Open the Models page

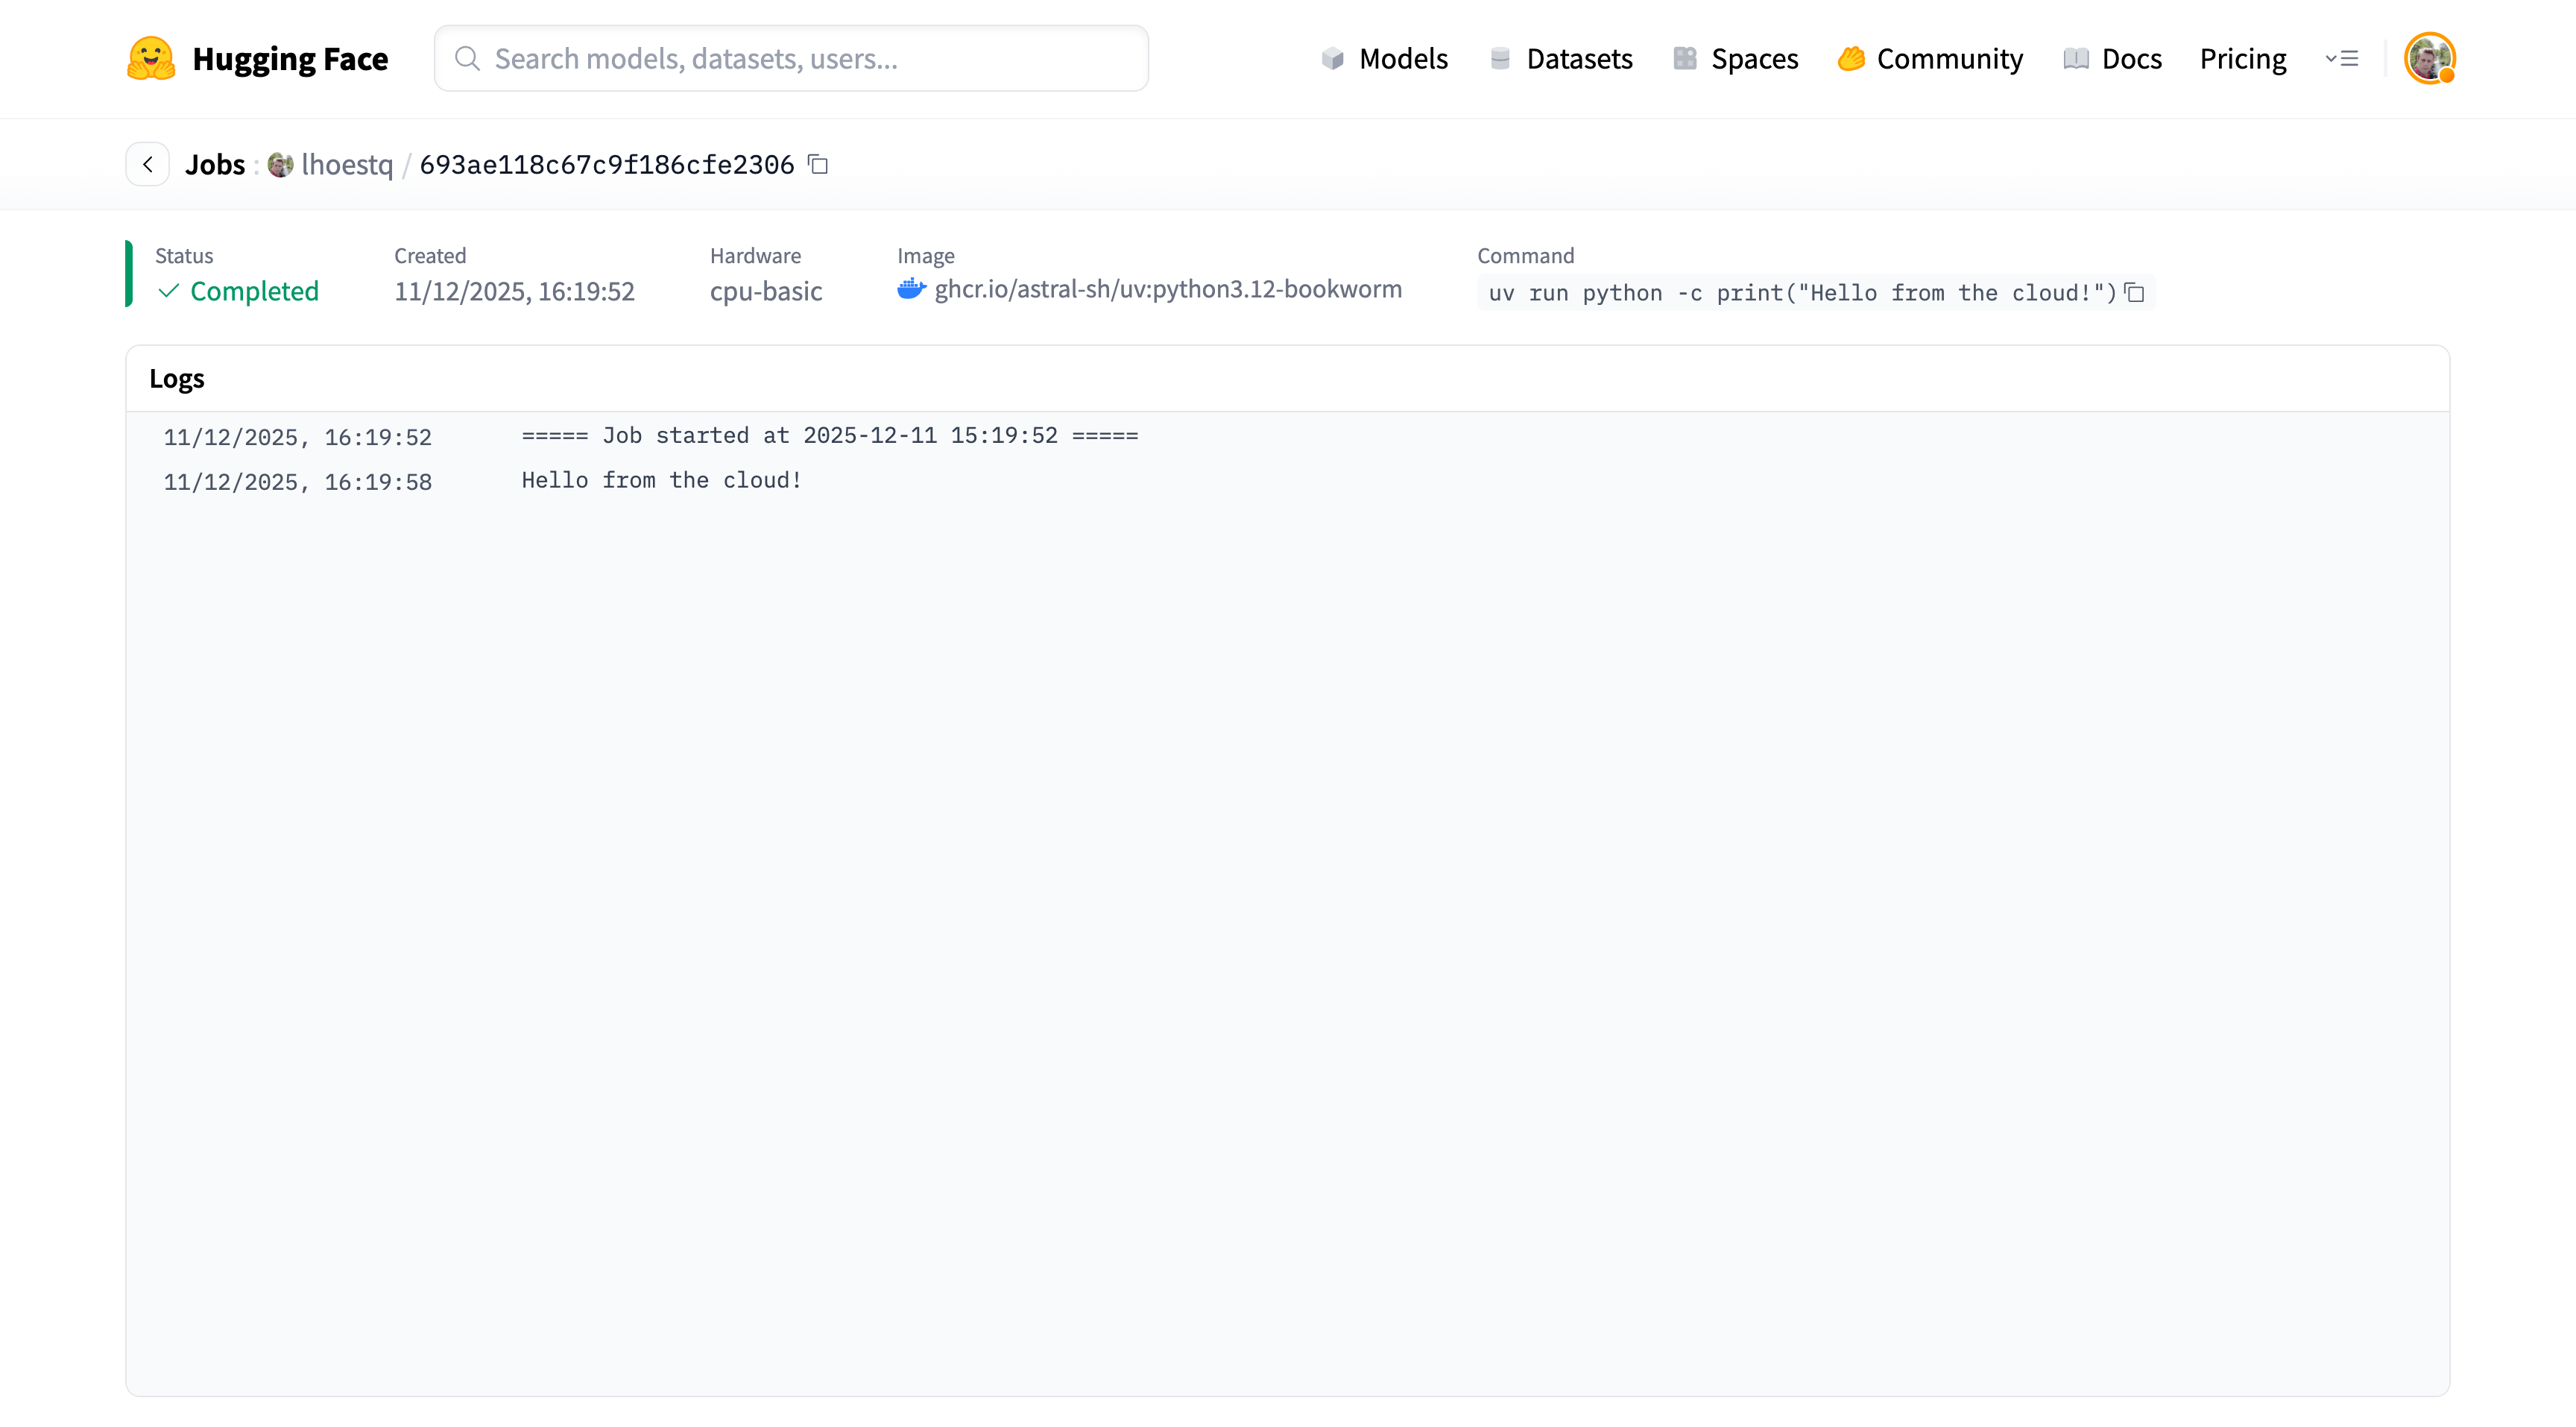1384,58
